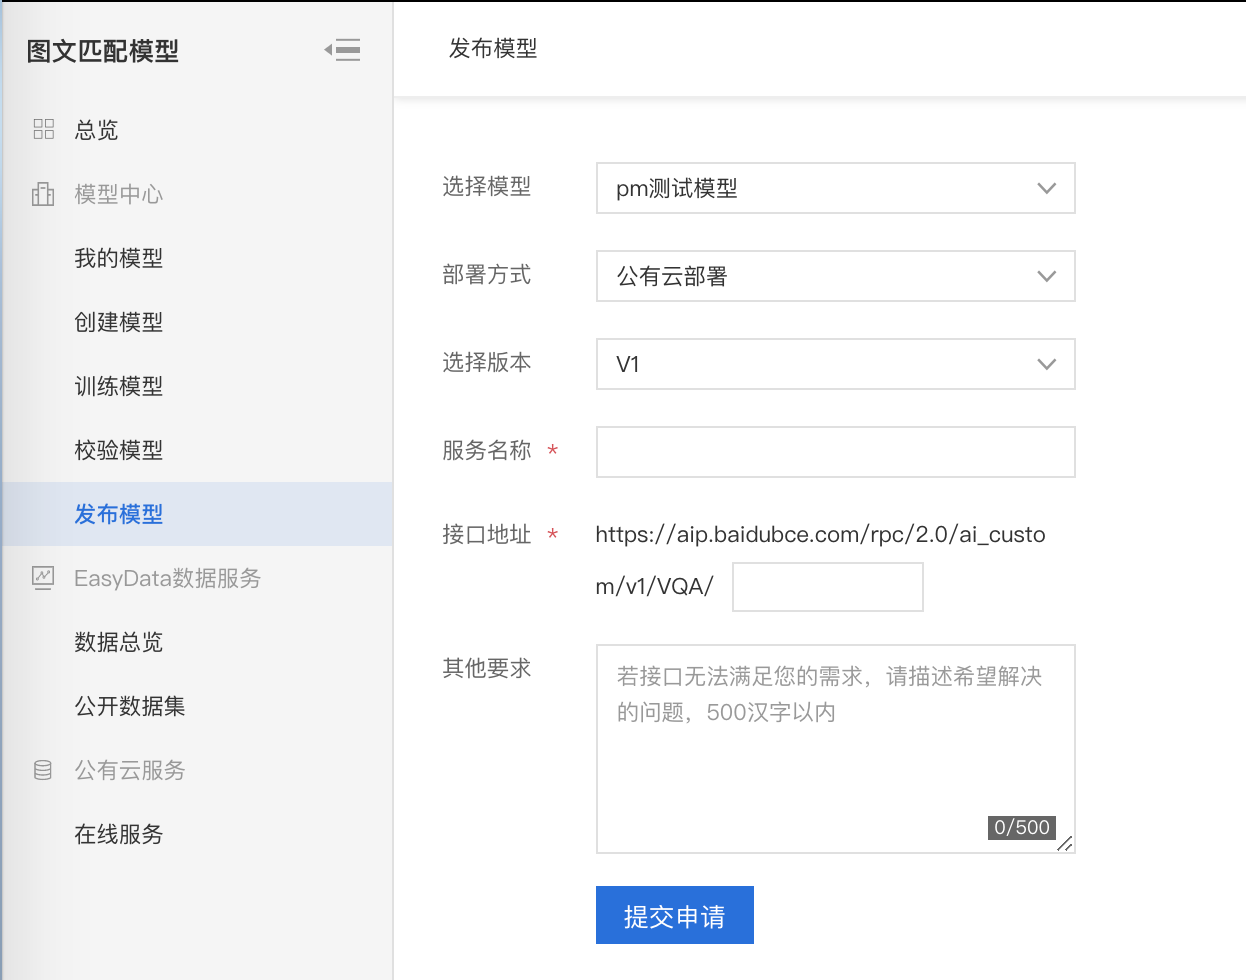Click the EasyData数据服务 chart icon
This screenshot has width=1246, height=980.
click(43, 578)
